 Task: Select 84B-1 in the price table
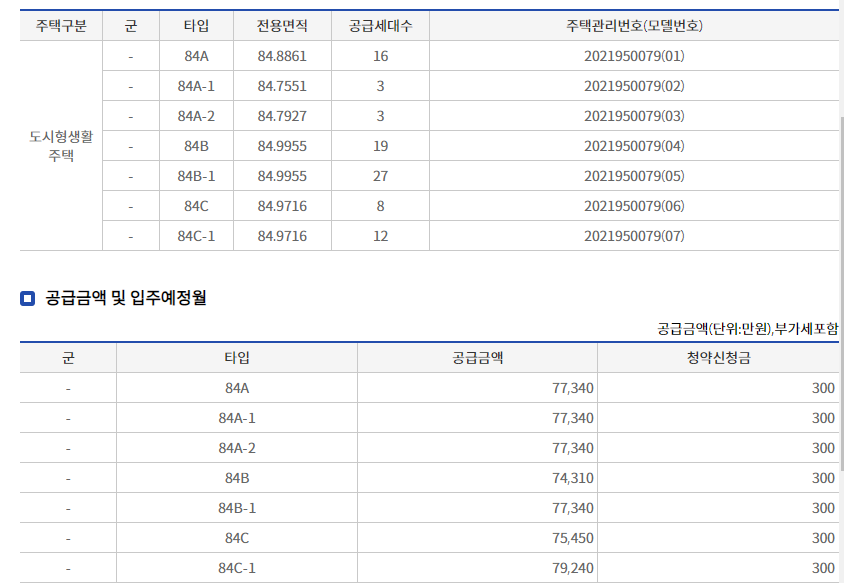pos(237,508)
